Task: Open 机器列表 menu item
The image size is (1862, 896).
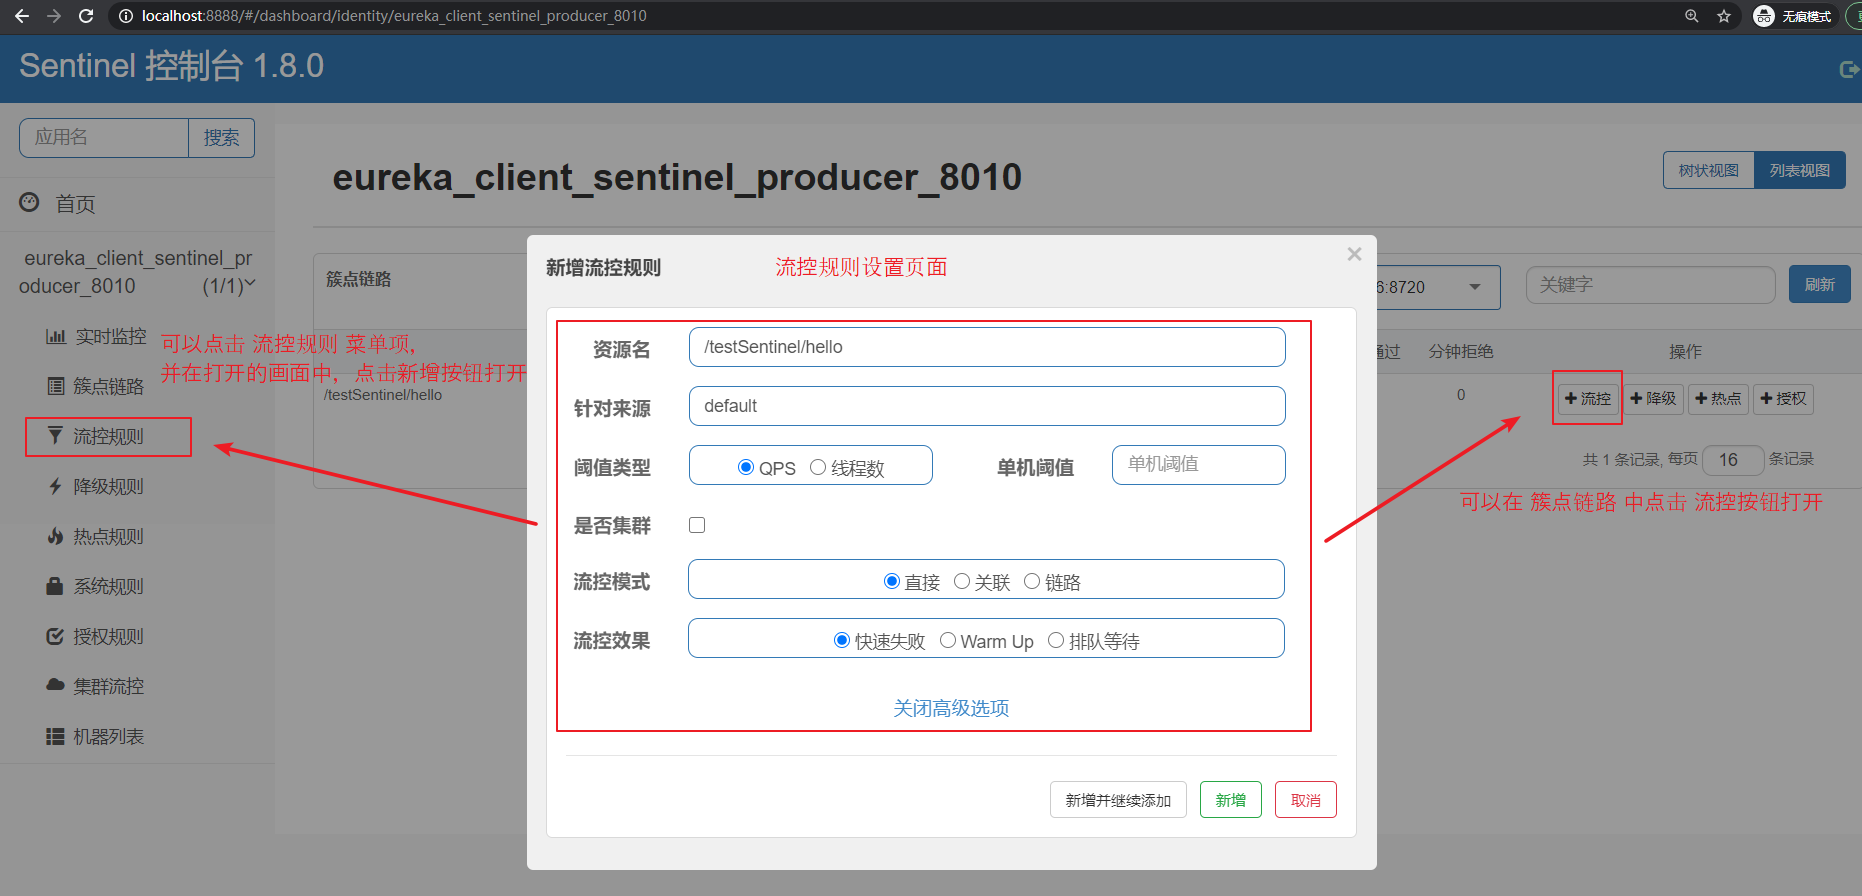Action: point(109,736)
